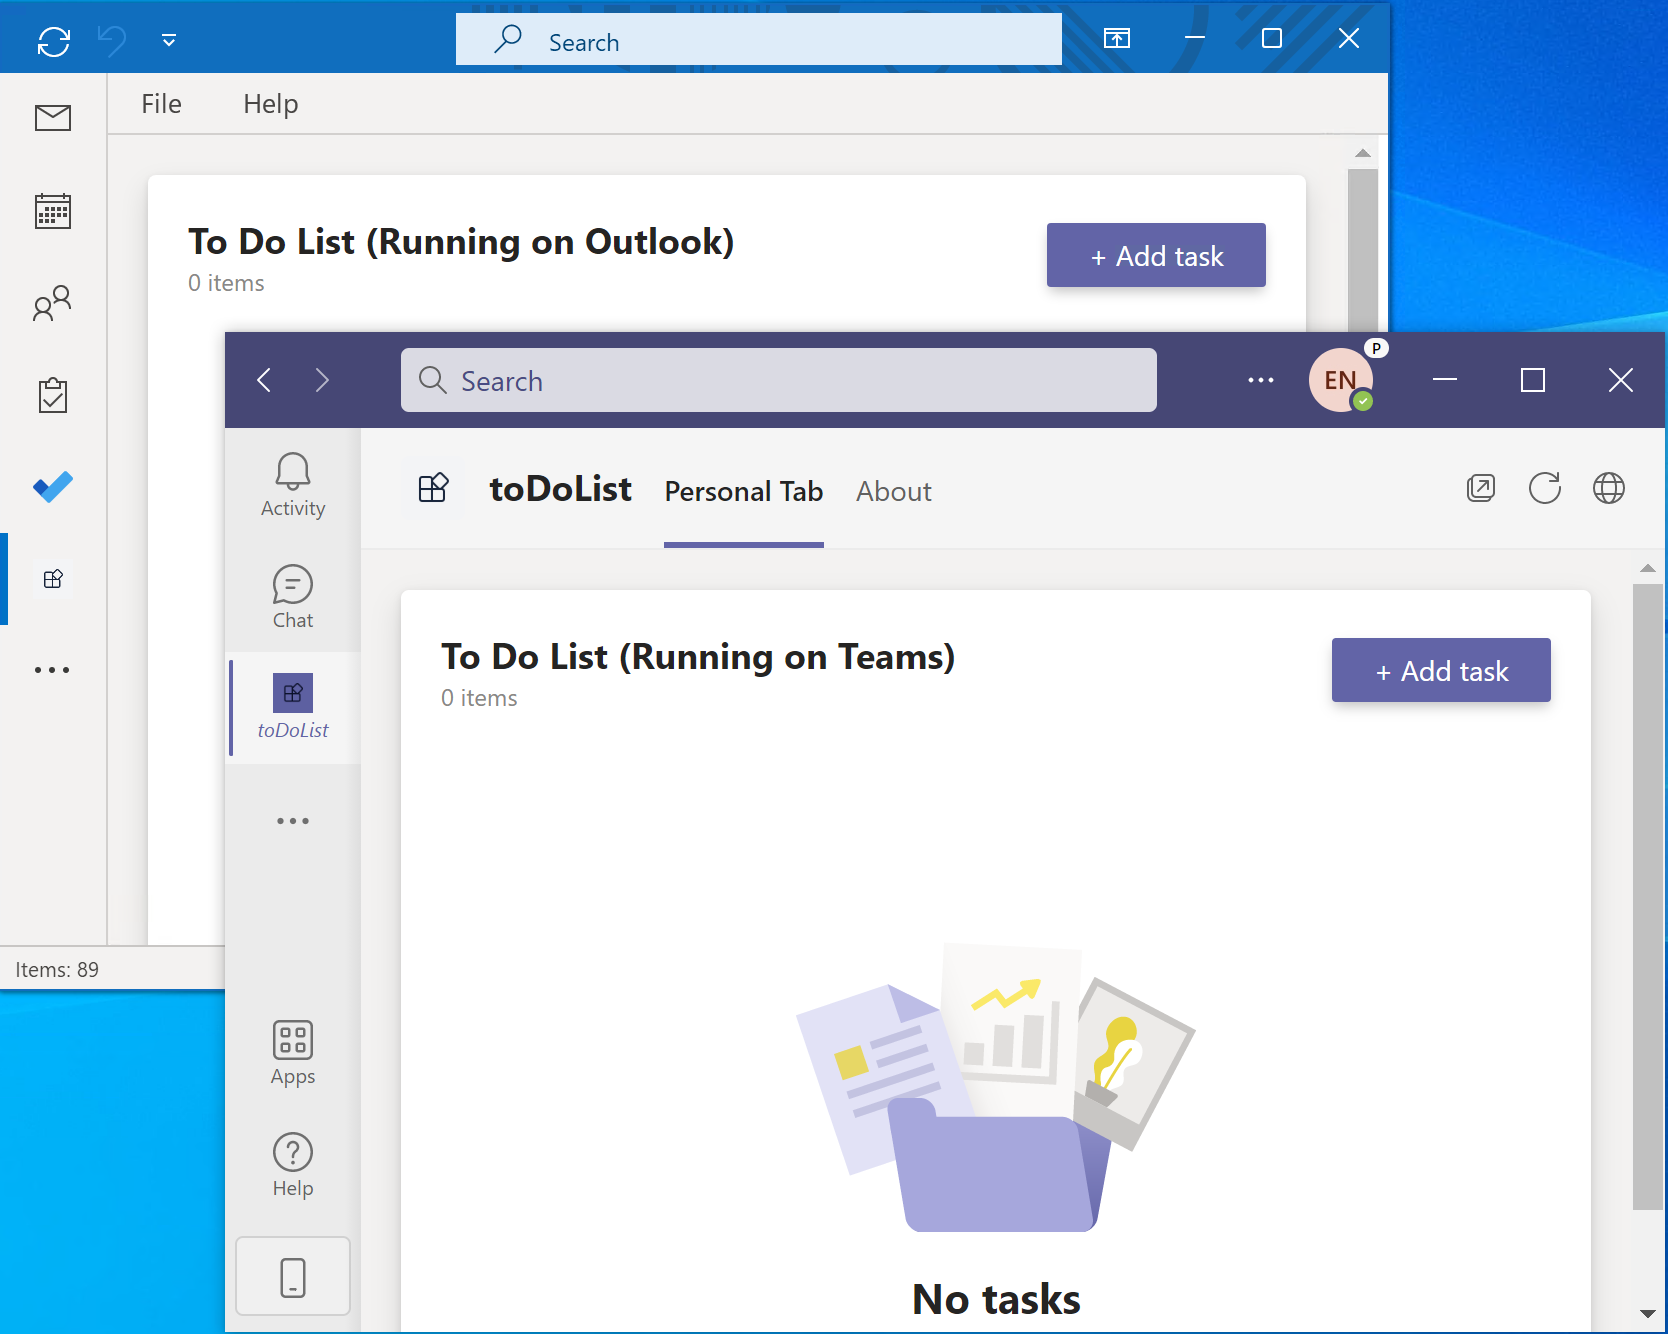Open the Outlook File menu
Image resolution: width=1668 pixels, height=1334 pixels.
click(162, 104)
